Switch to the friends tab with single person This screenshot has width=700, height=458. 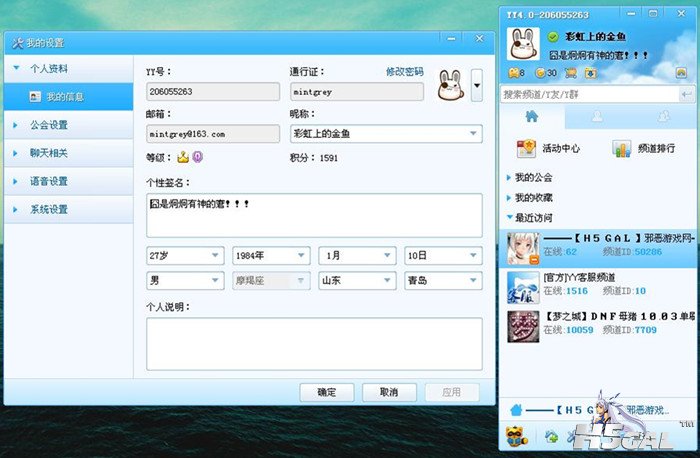597,117
